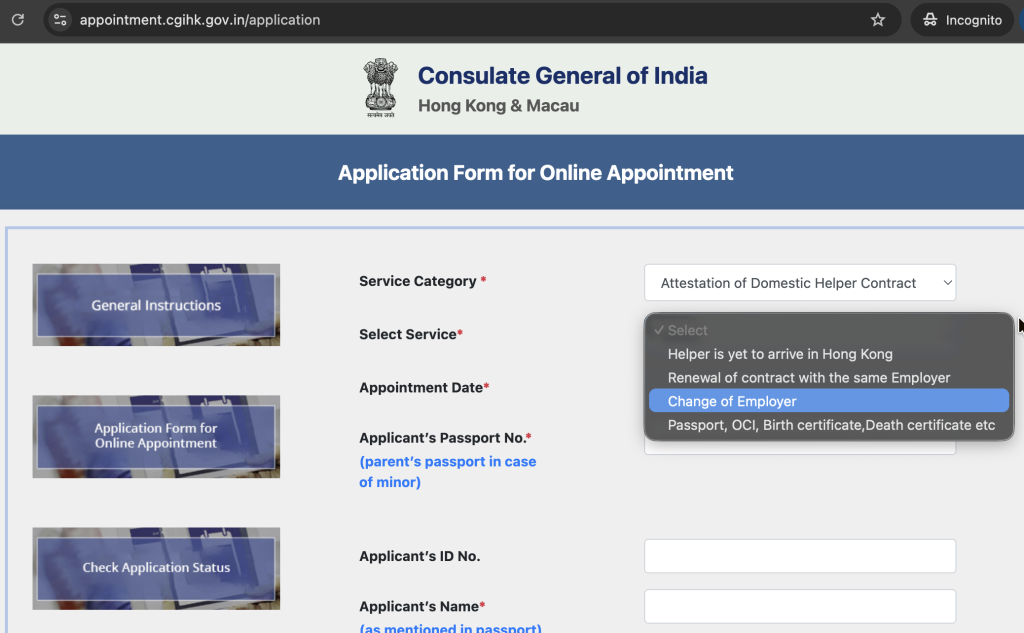Click the 'parent's passport in case of minor' note

[x=447, y=472]
